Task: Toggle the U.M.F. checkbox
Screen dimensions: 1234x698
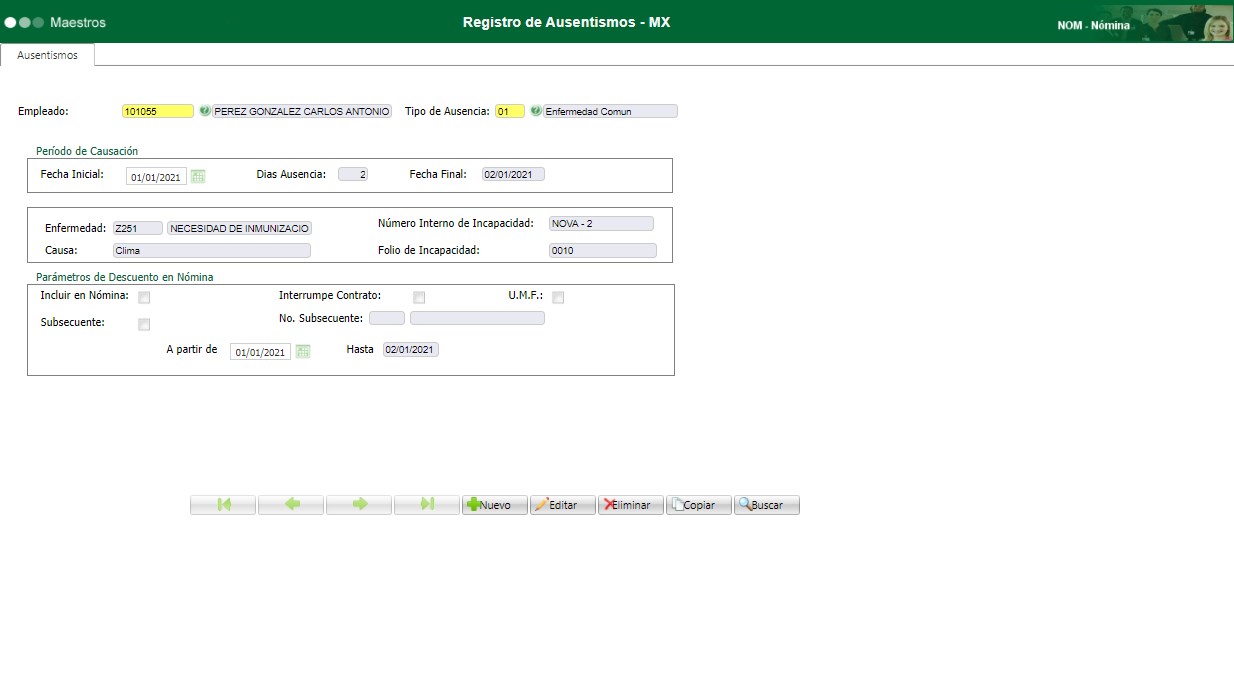Action: click(x=558, y=297)
